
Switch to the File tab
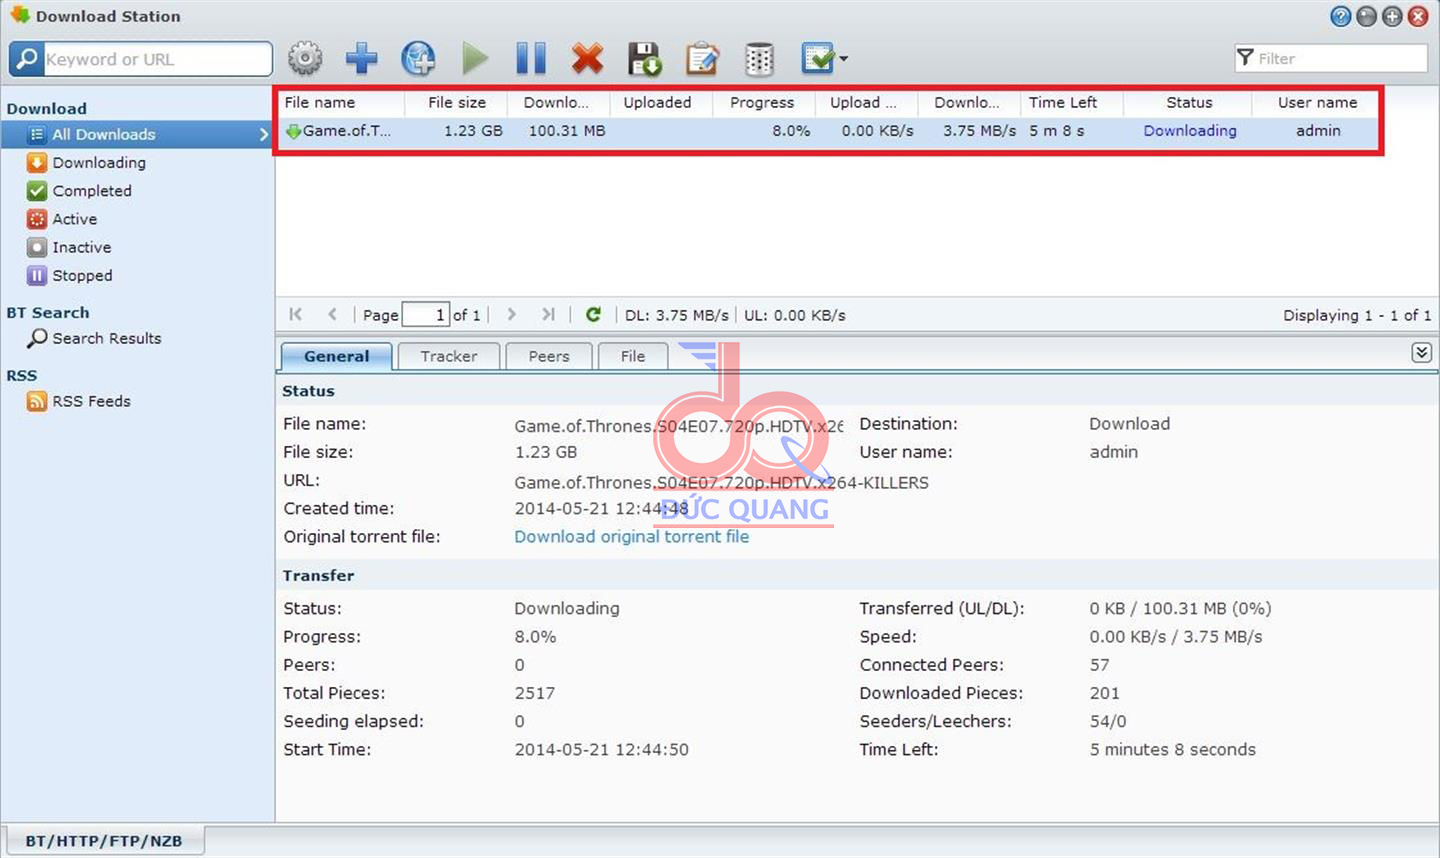(633, 356)
